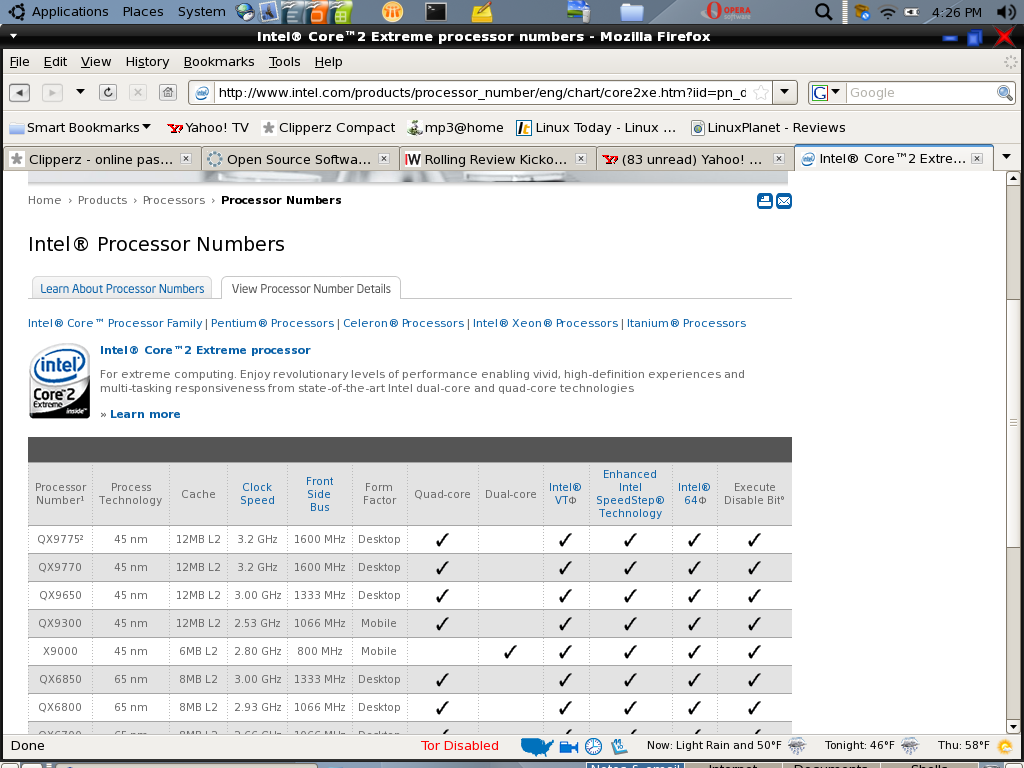The image size is (1024, 768).
Task: Open the list all tabs dropdown
Action: [x=1006, y=157]
